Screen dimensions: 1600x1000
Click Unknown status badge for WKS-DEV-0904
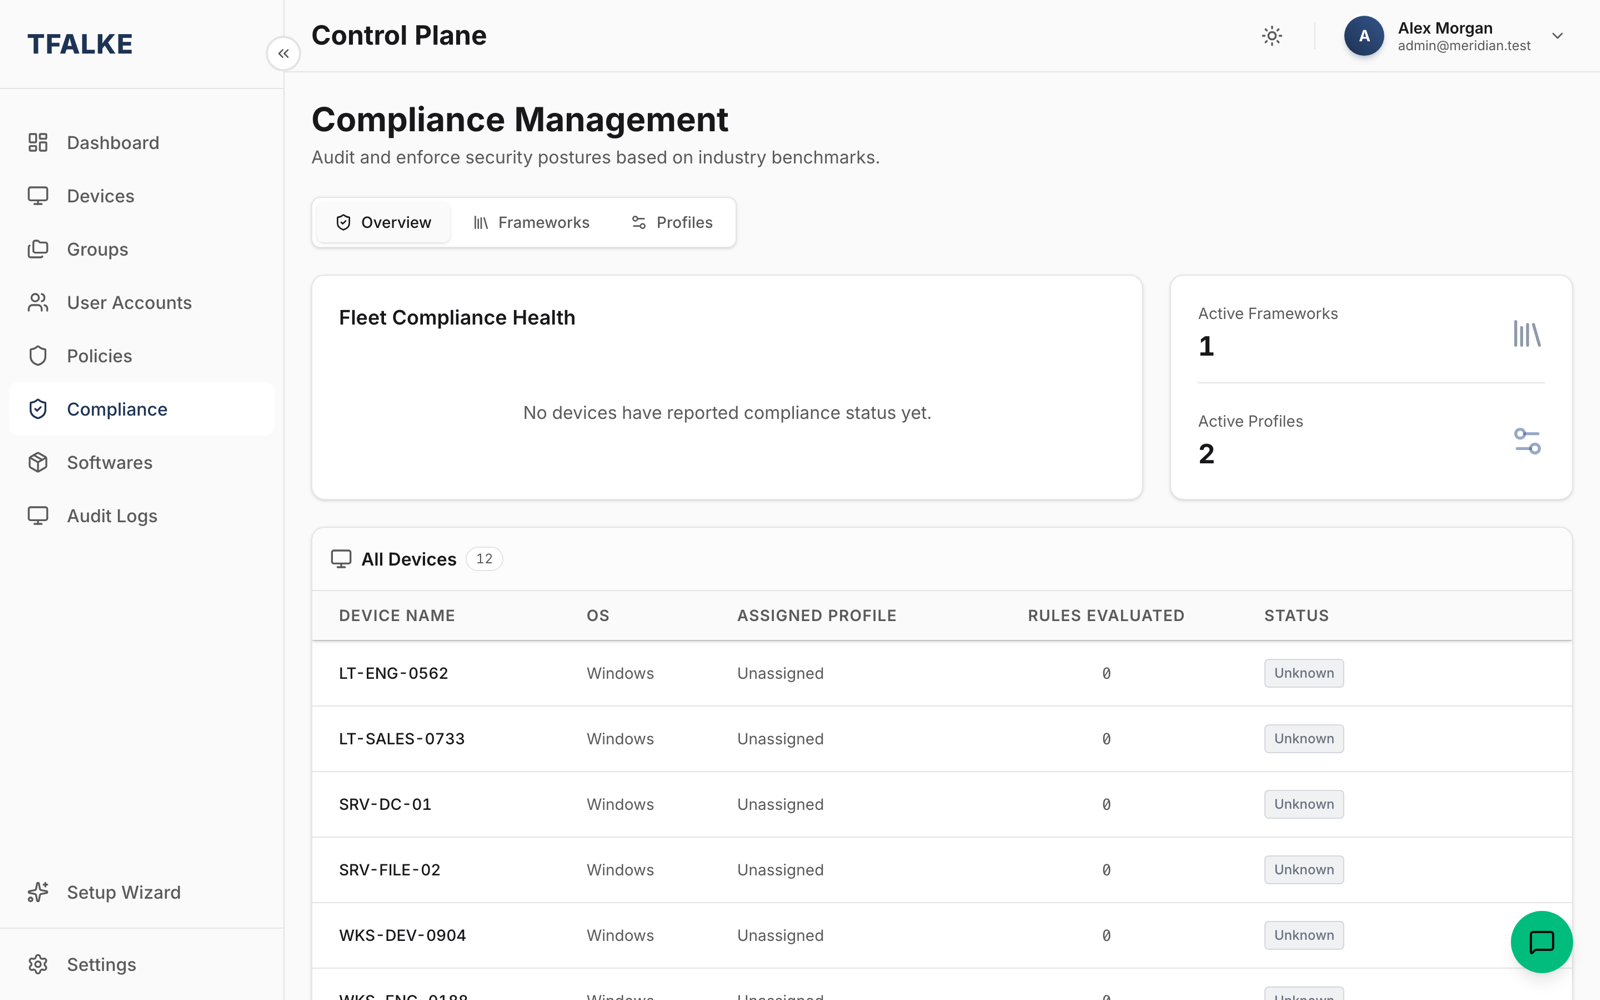1304,935
